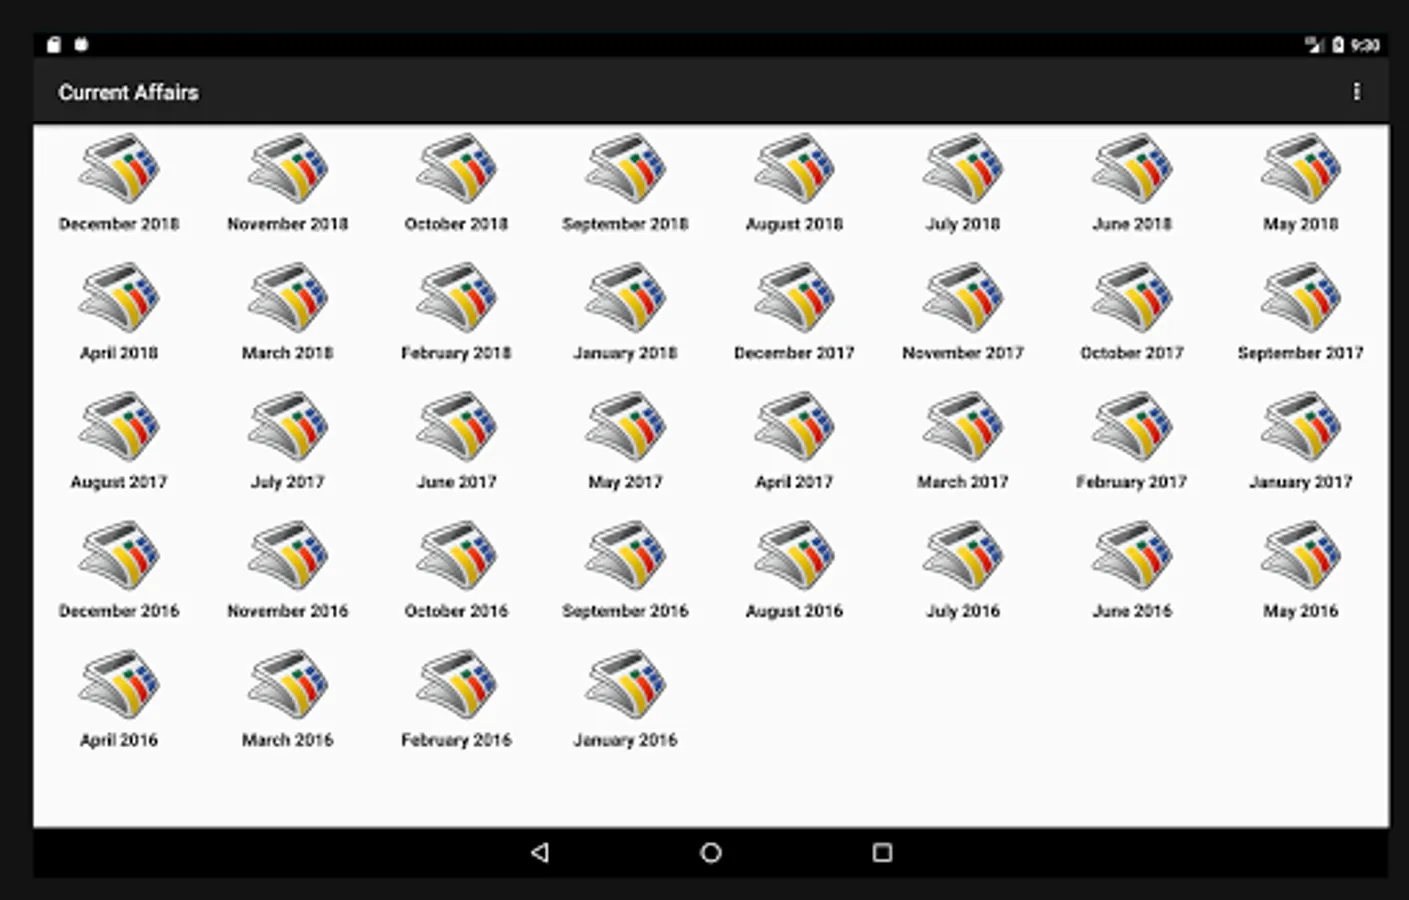Tap the 9:30 clock in status bar

[x=1365, y=45]
